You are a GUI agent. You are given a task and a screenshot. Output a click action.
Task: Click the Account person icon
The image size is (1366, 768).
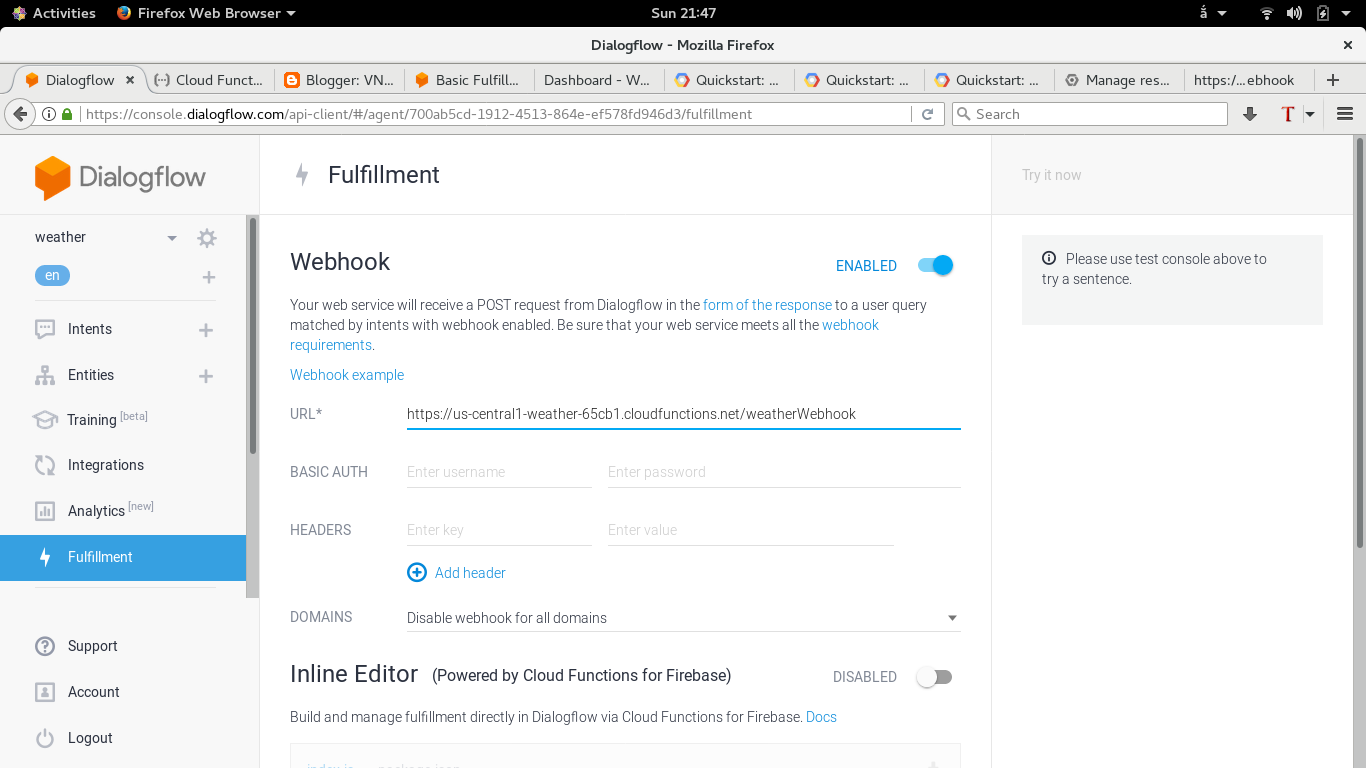point(45,692)
